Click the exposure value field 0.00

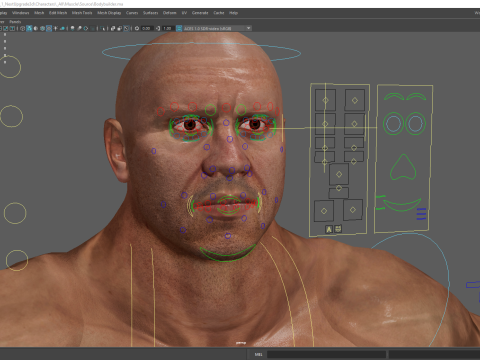point(147,28)
